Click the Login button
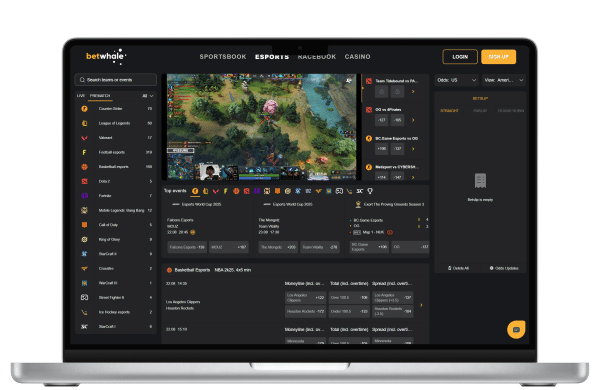 pos(460,57)
